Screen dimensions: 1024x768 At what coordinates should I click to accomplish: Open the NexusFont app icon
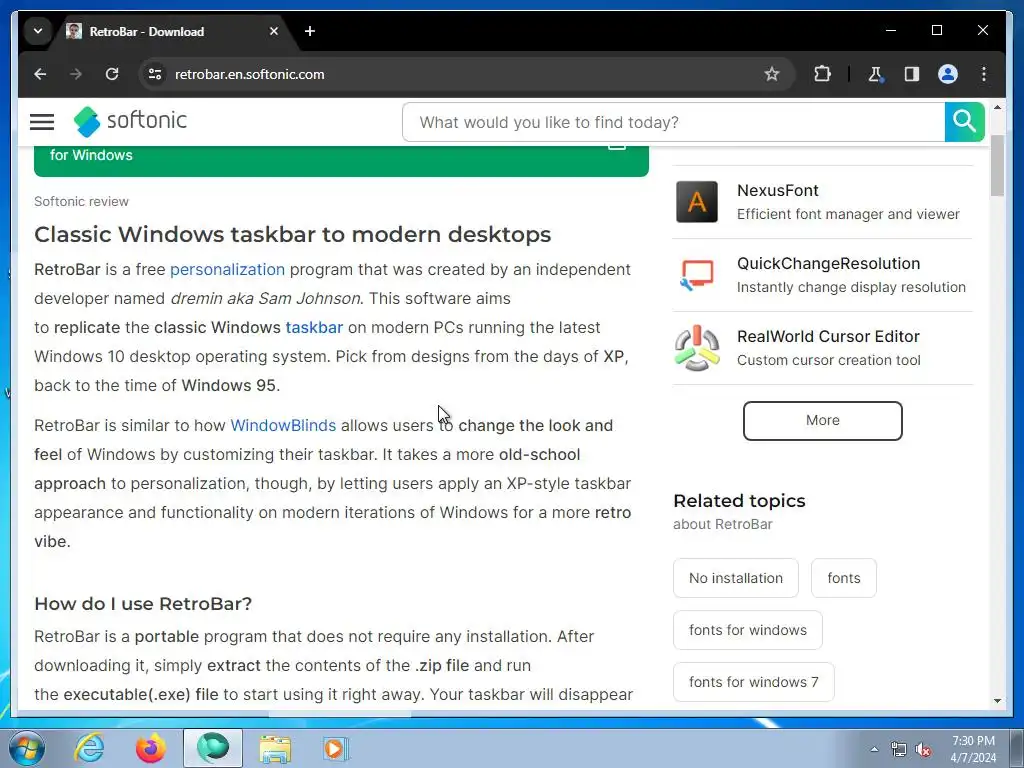coord(697,202)
